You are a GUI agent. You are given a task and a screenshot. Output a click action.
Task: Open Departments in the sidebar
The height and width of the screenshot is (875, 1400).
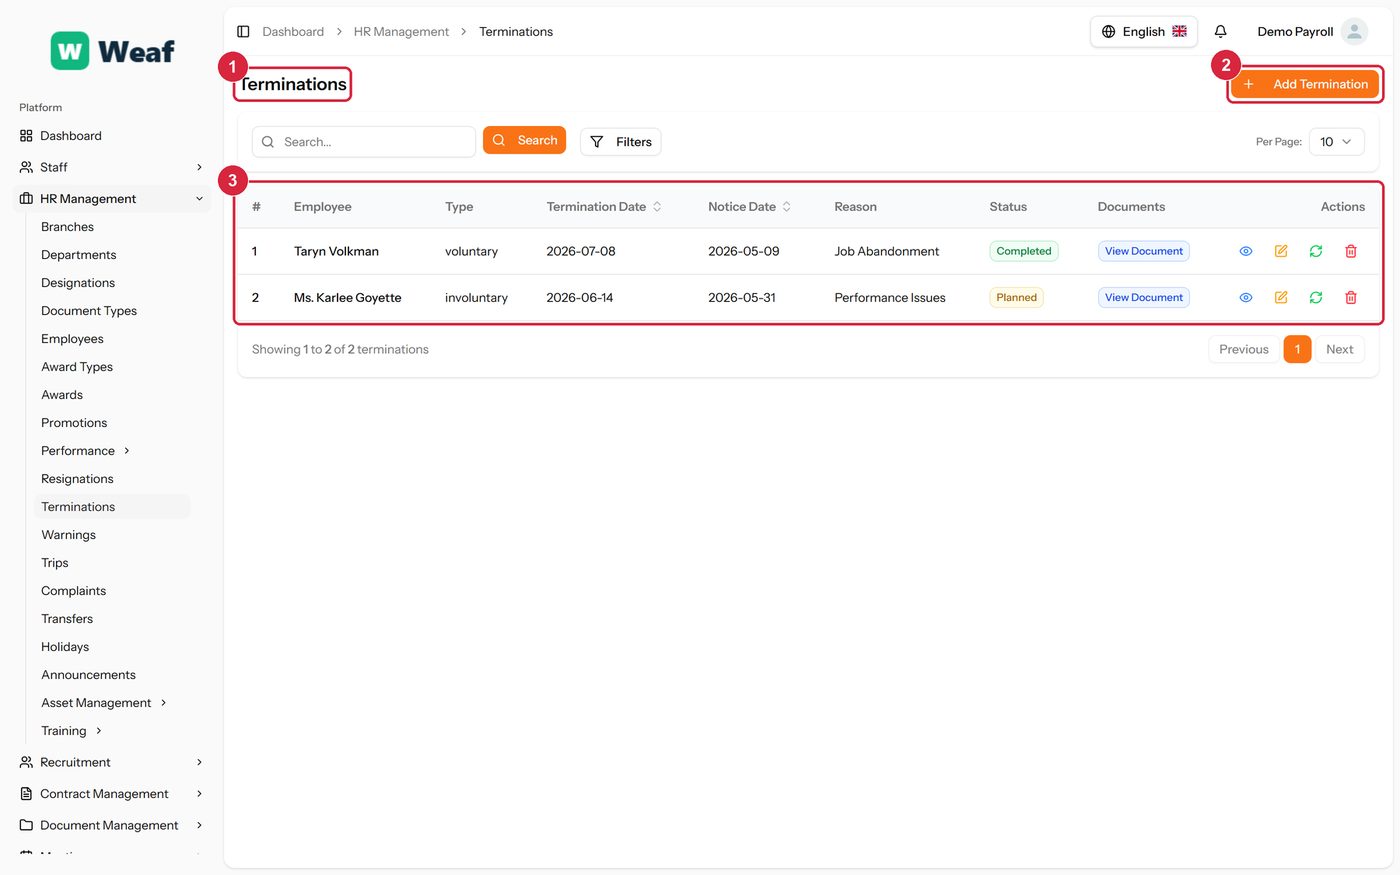point(78,255)
